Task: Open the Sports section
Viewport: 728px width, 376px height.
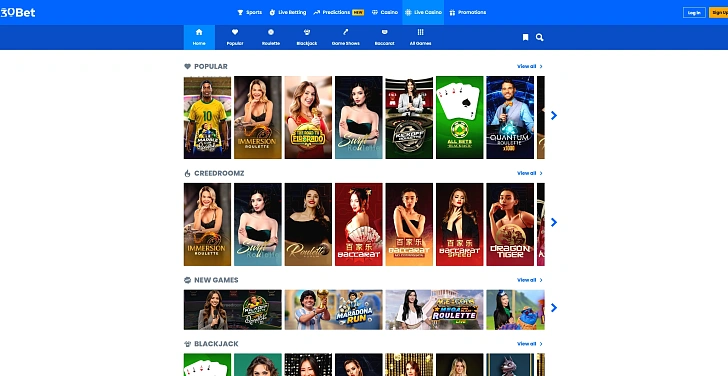Action: pyautogui.click(x=250, y=13)
